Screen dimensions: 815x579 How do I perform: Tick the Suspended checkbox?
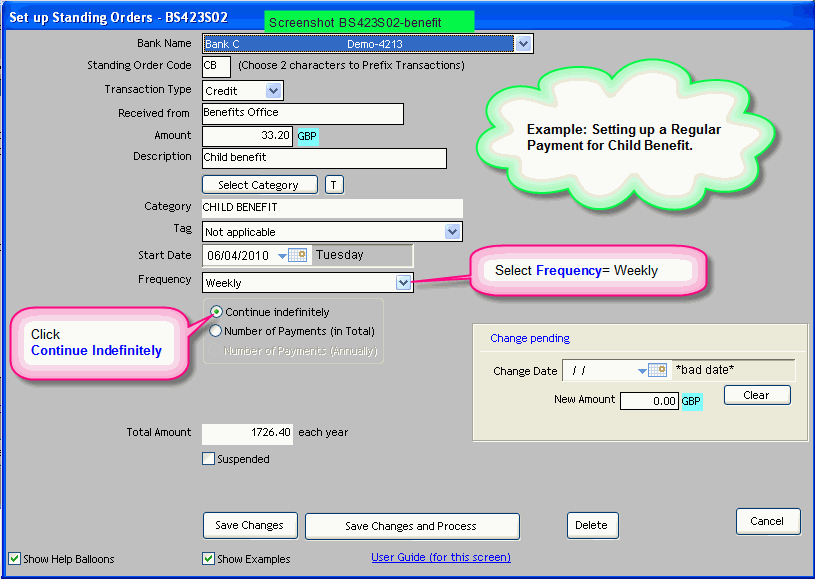(209, 459)
